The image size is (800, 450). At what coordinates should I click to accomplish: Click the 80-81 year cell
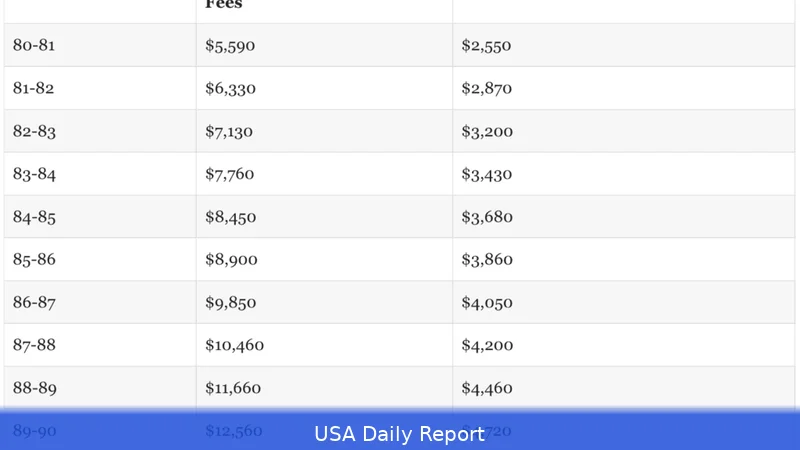pos(35,45)
